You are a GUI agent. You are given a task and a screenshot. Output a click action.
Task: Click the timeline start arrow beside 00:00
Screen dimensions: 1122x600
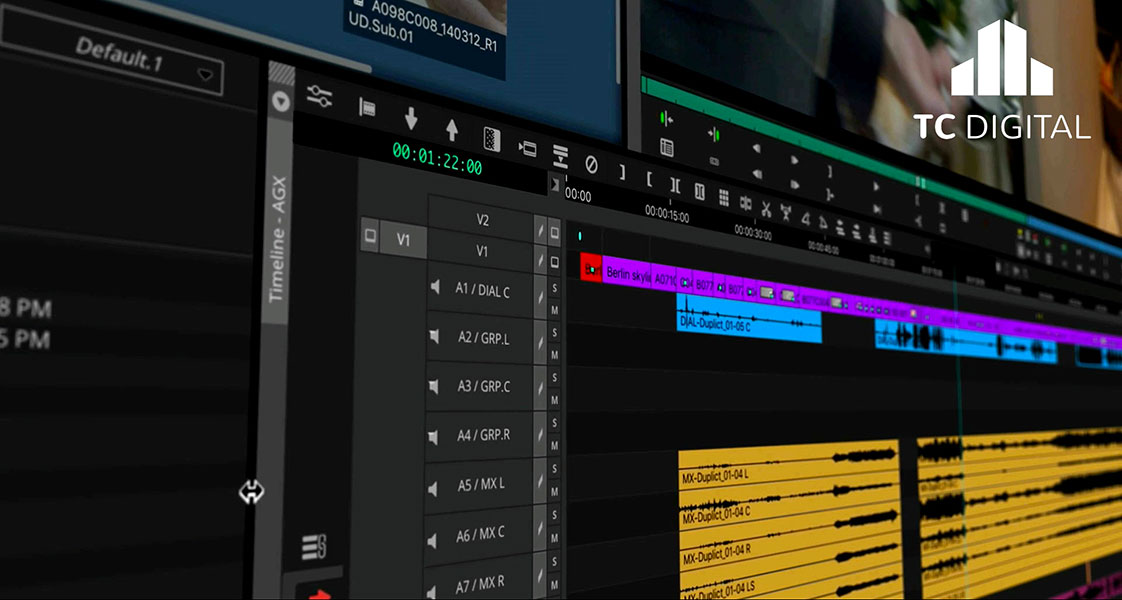tap(555, 185)
